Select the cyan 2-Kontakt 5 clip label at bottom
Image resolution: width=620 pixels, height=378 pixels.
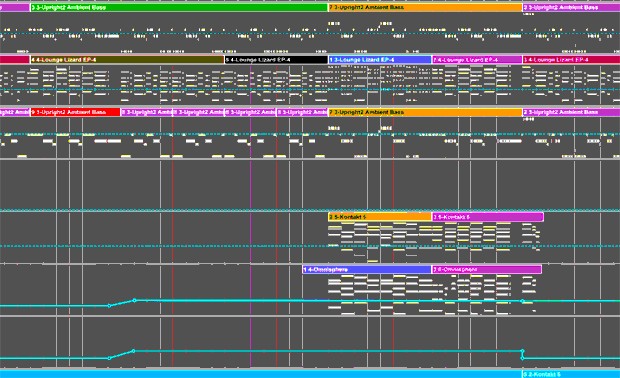click(x=542, y=374)
